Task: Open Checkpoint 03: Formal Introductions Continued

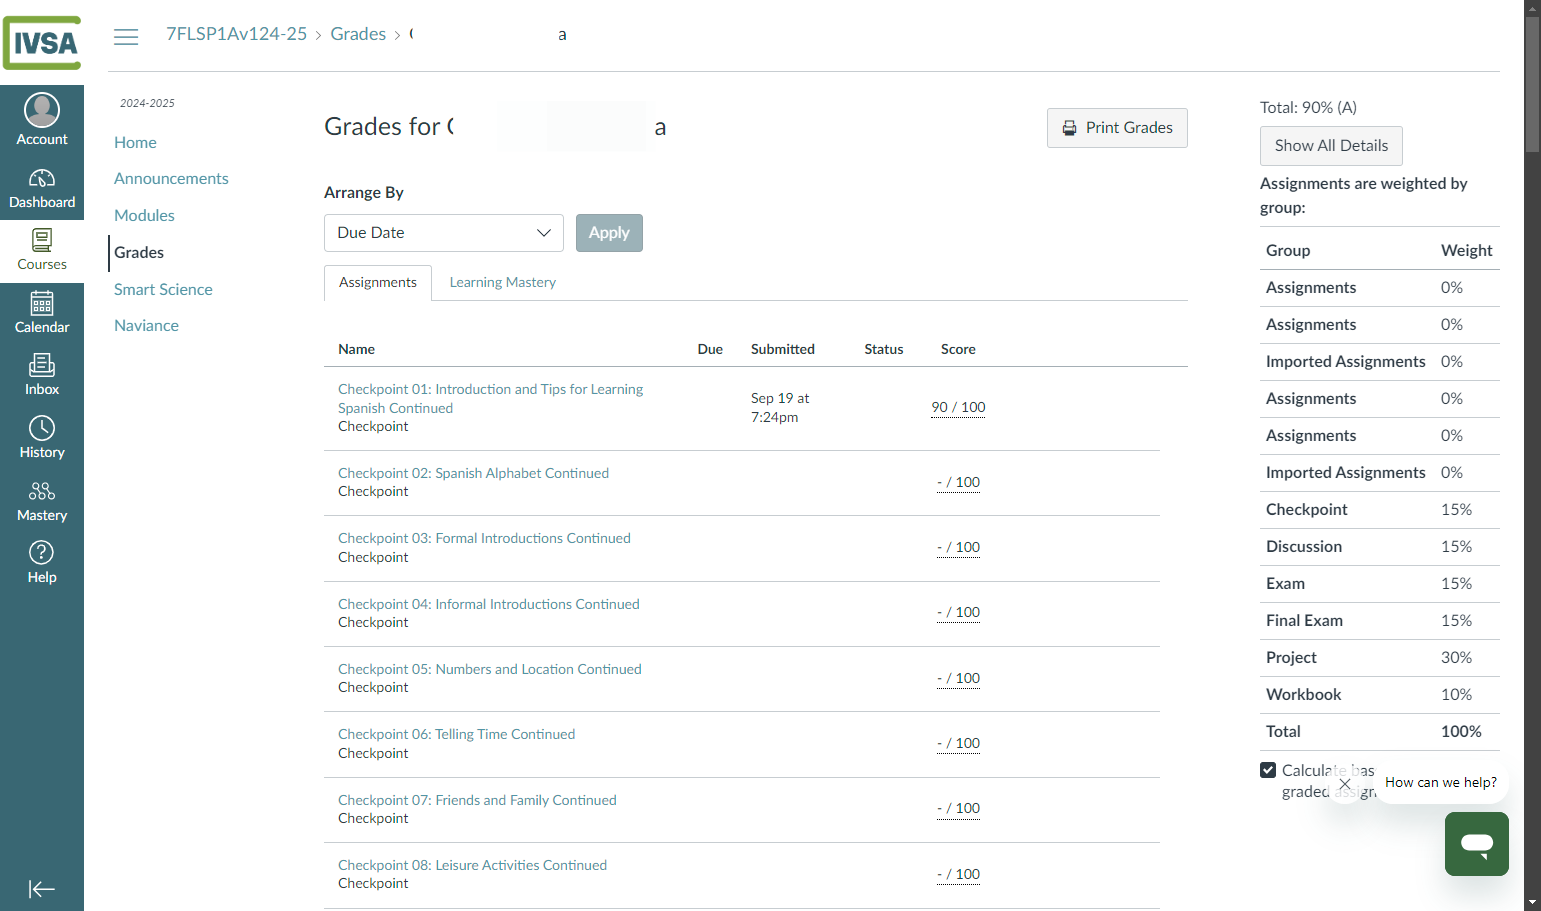Action: 484,538
